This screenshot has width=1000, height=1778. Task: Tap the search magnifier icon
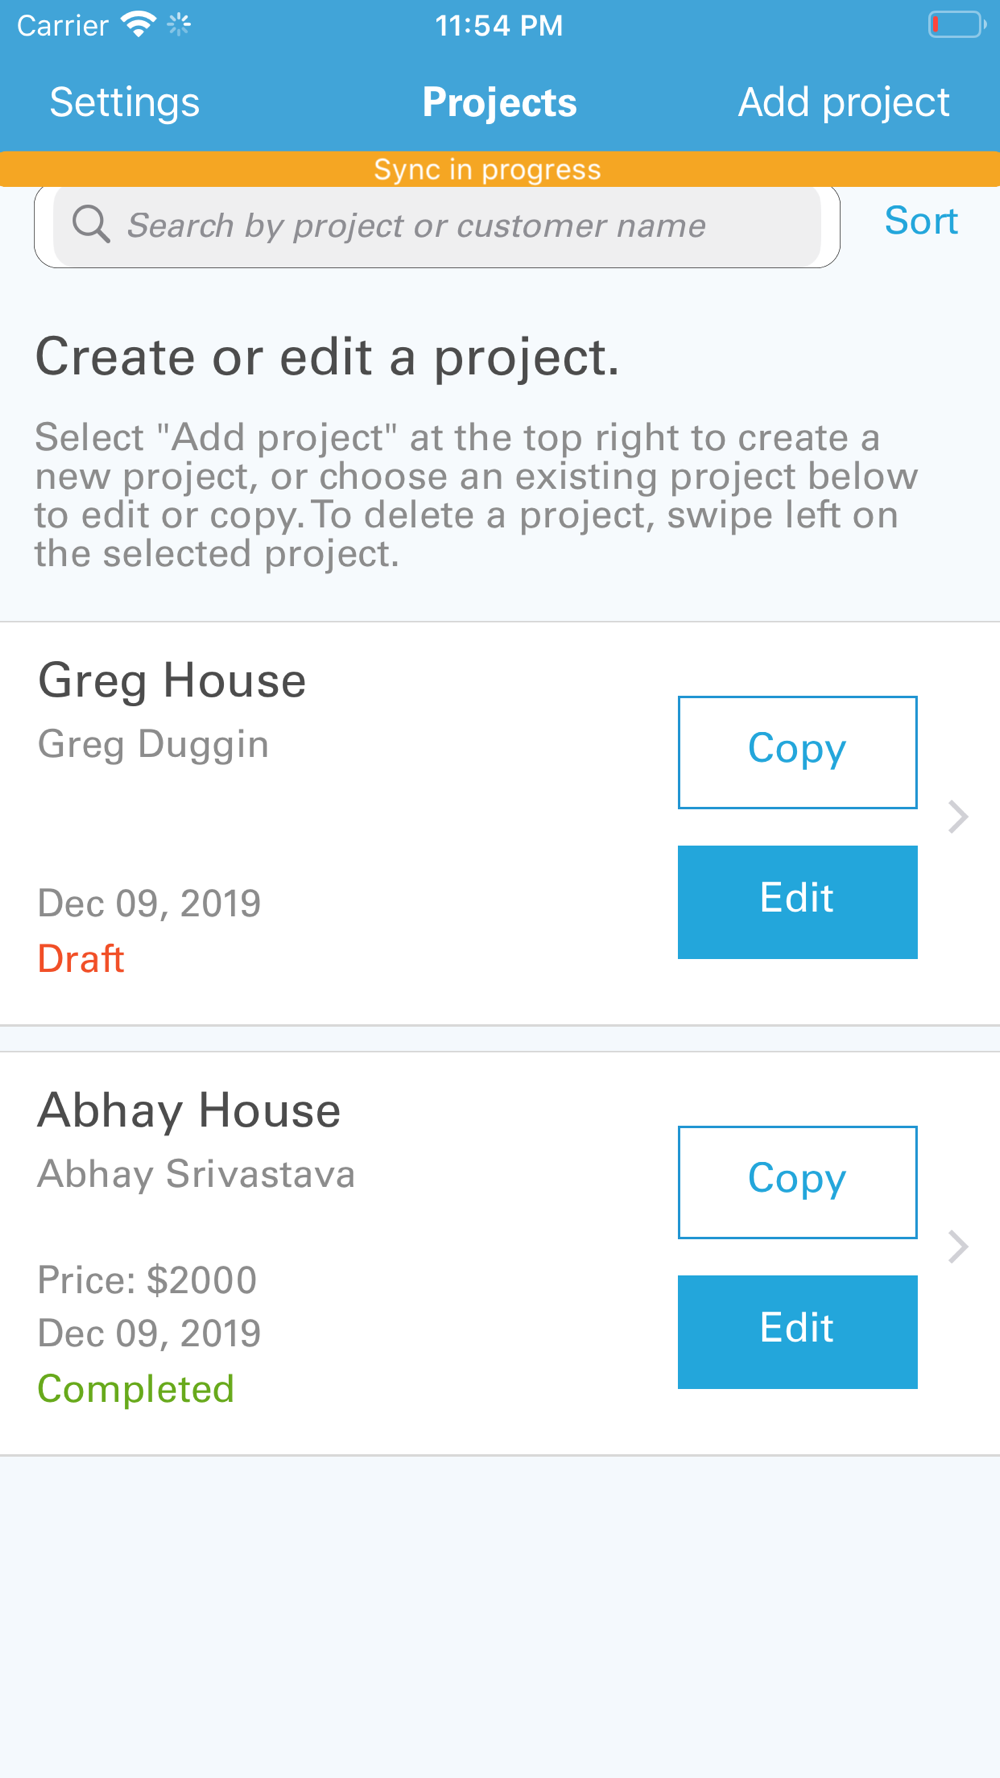[91, 225]
